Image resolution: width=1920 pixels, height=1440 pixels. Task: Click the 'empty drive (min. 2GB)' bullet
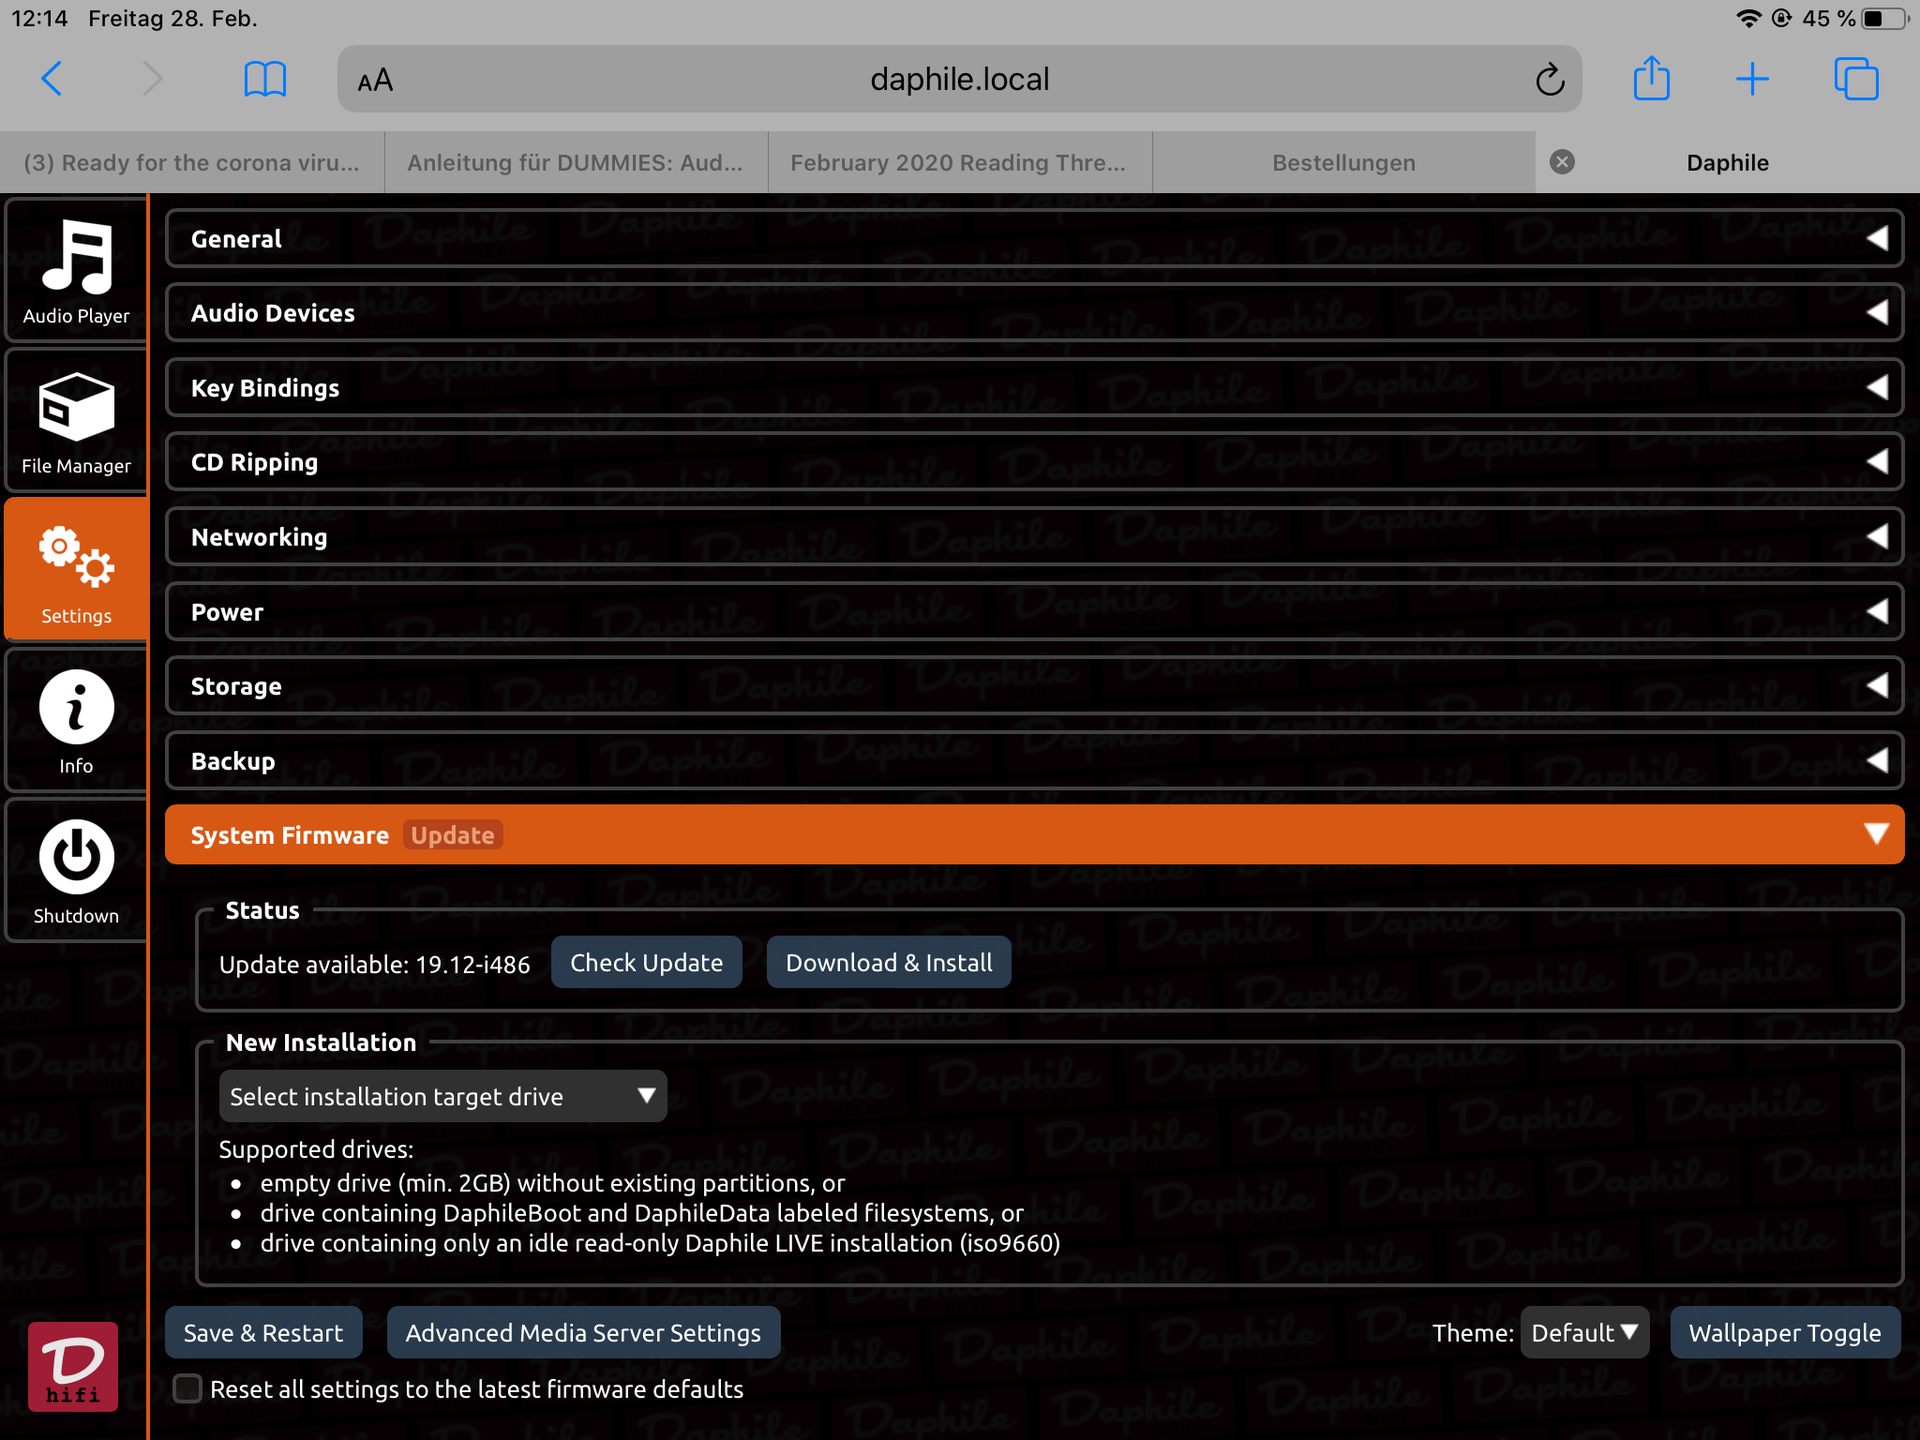tap(553, 1183)
